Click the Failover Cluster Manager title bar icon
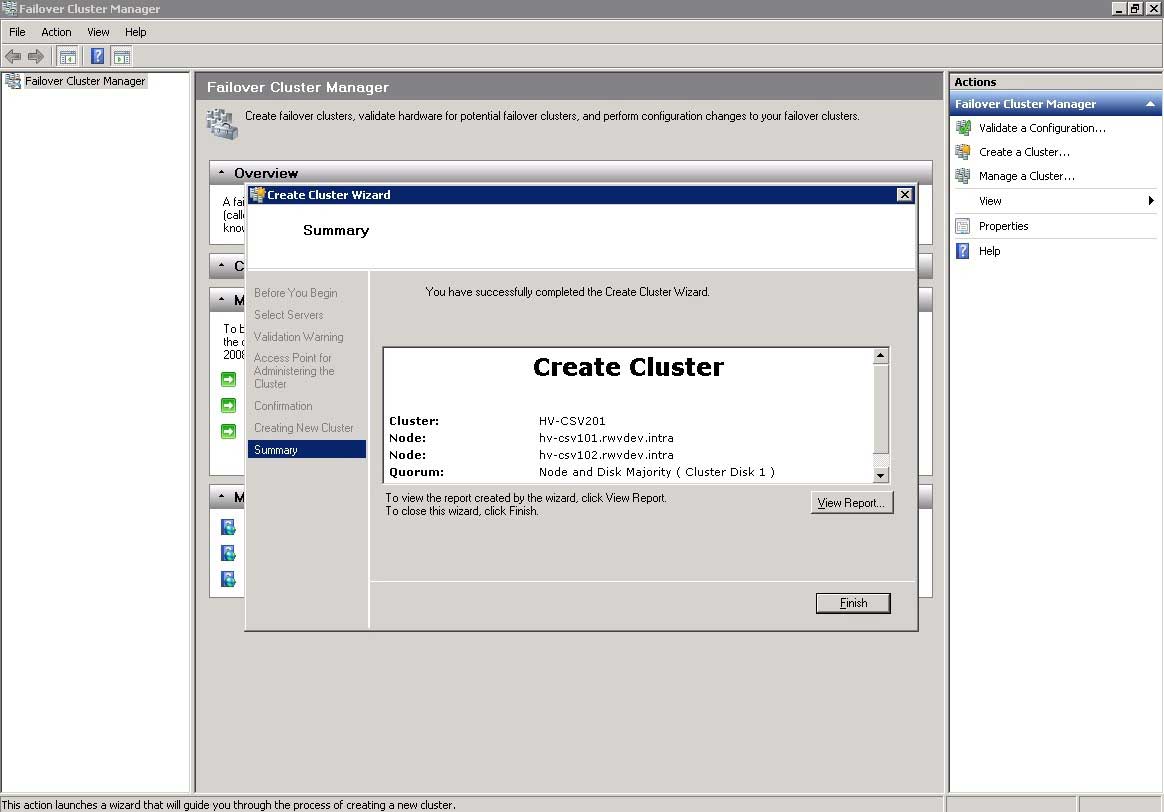Image resolution: width=1164 pixels, height=812 pixels. click(x=9, y=8)
